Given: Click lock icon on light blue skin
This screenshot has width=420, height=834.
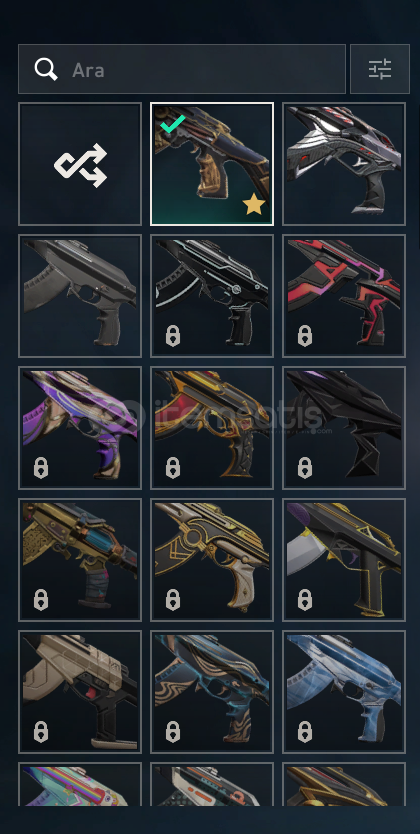Looking at the screenshot, I should 305,732.
